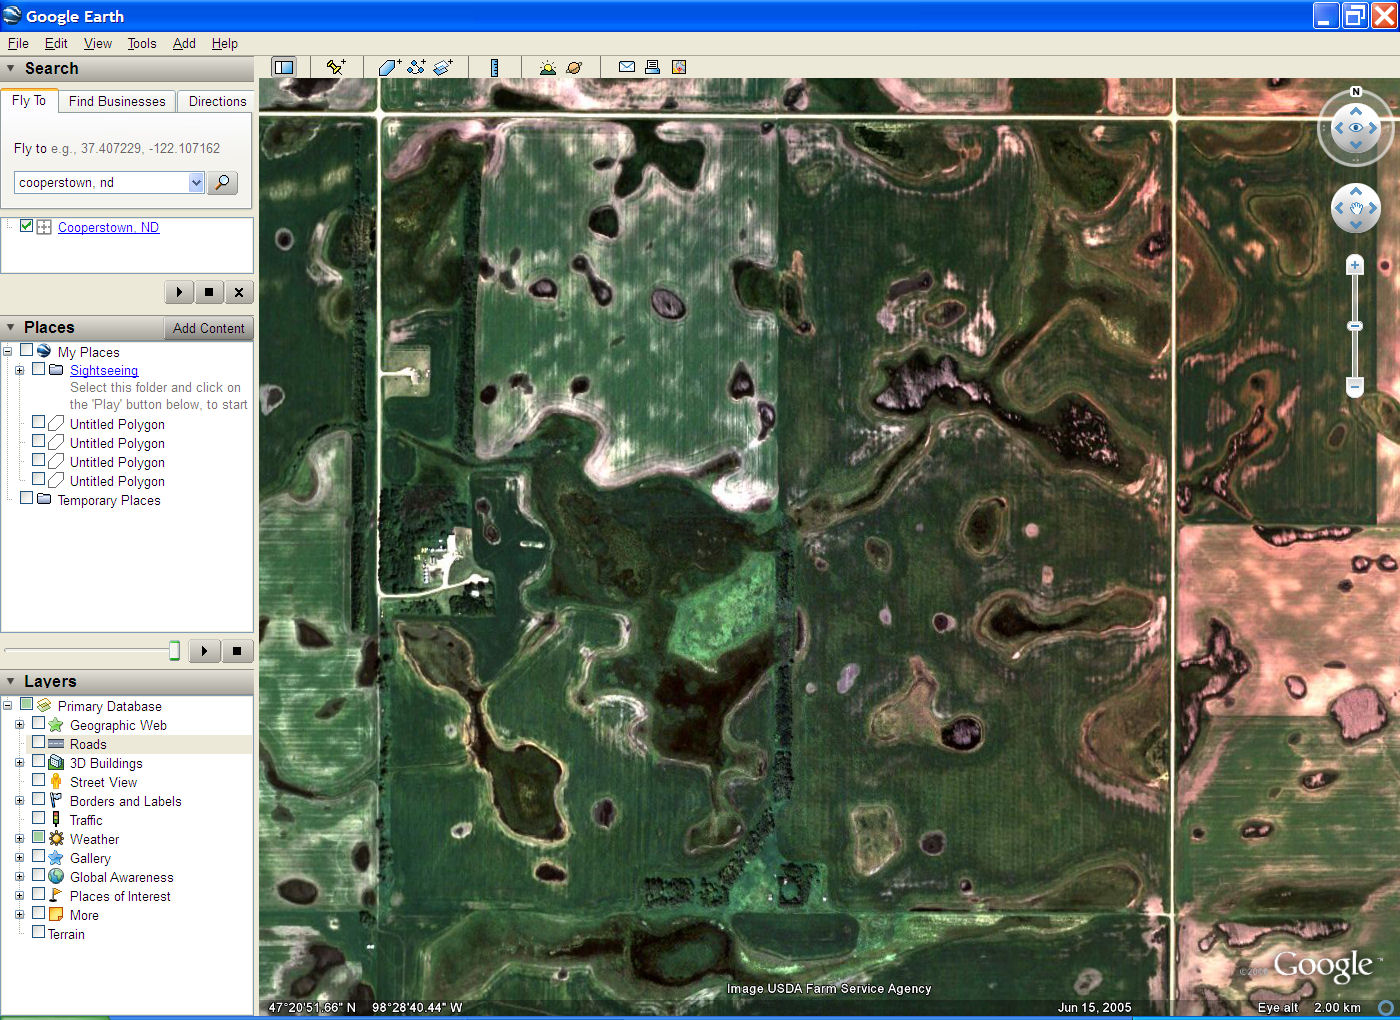Click the Street View pegman layer icon

tap(56, 782)
